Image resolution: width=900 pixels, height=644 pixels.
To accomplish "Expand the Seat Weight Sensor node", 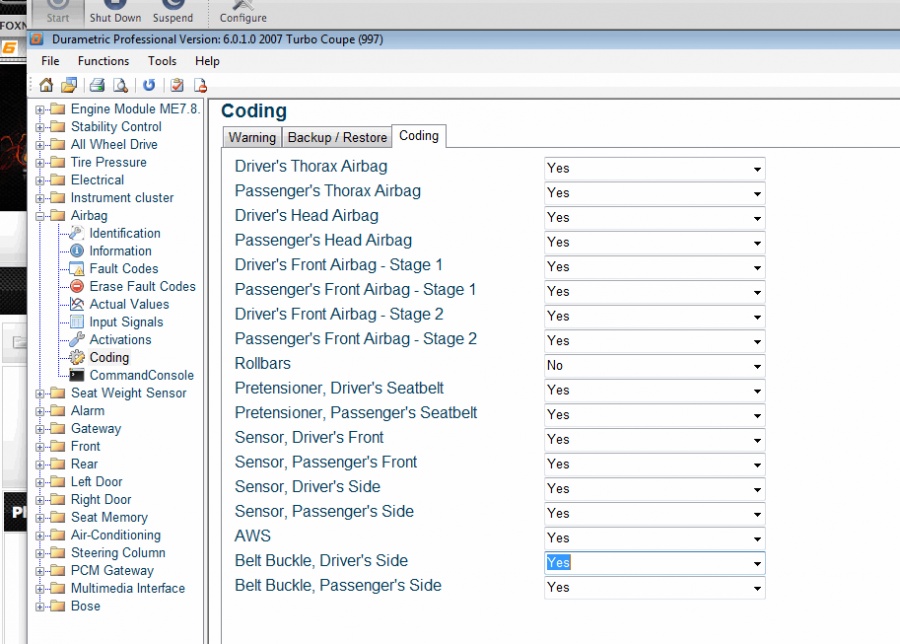I will 40,393.
